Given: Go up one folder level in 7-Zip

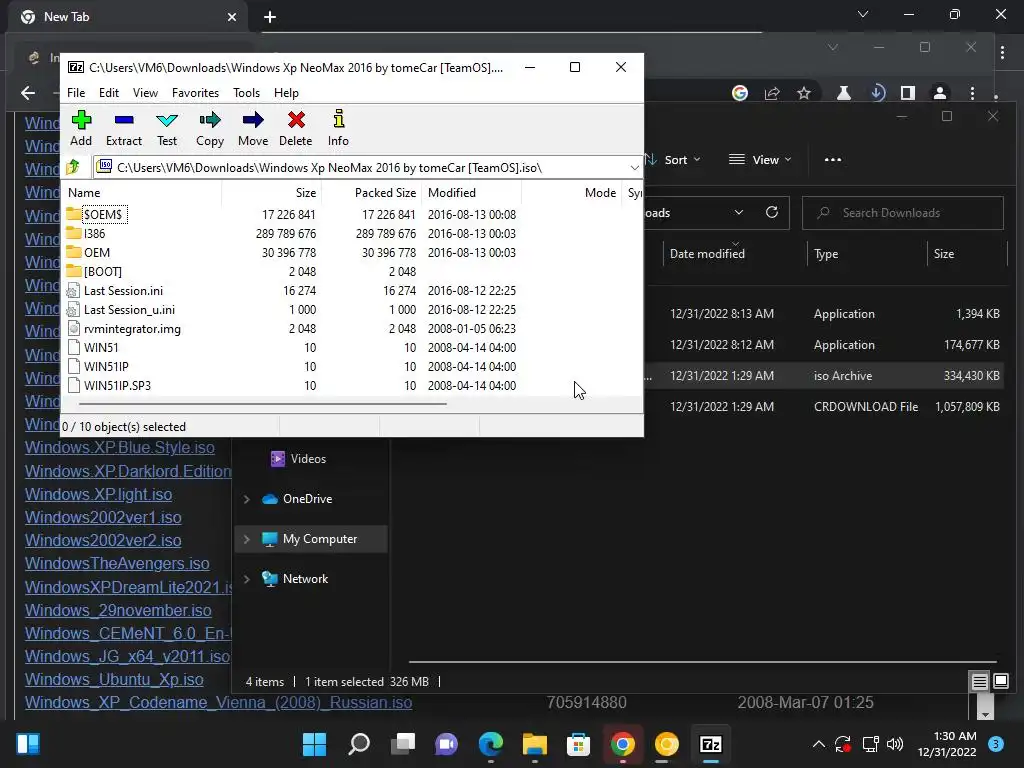Looking at the screenshot, I should click(x=73, y=167).
